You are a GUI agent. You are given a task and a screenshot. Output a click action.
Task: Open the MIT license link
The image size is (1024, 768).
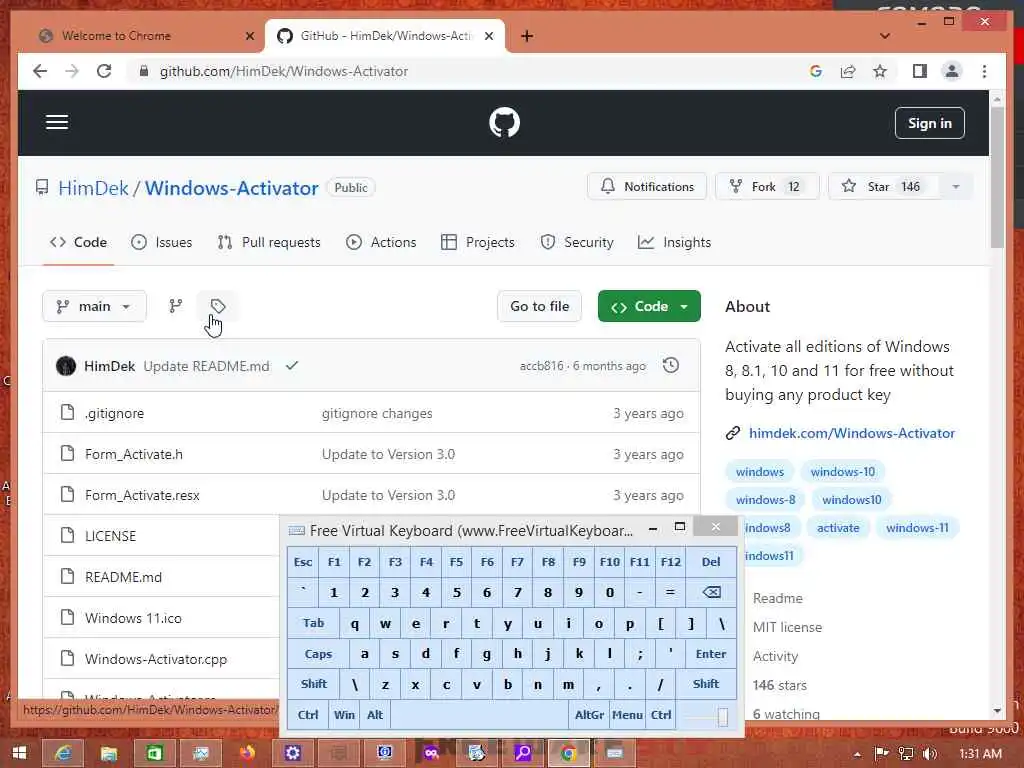coord(787,627)
